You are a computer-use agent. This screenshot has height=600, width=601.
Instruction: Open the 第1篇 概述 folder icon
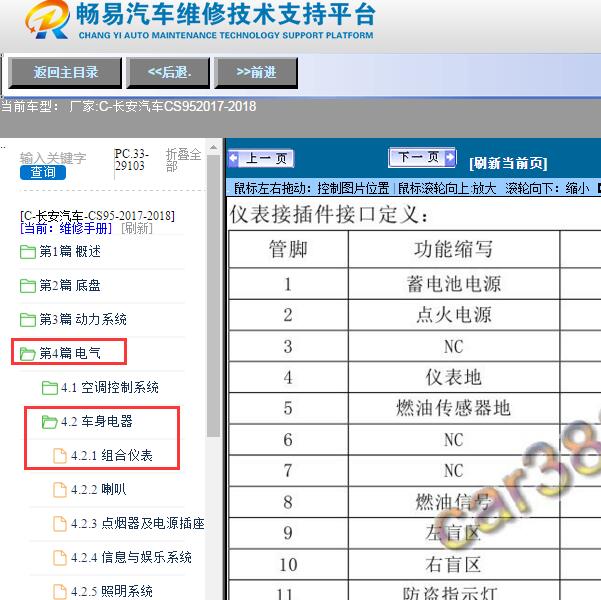coord(28,252)
